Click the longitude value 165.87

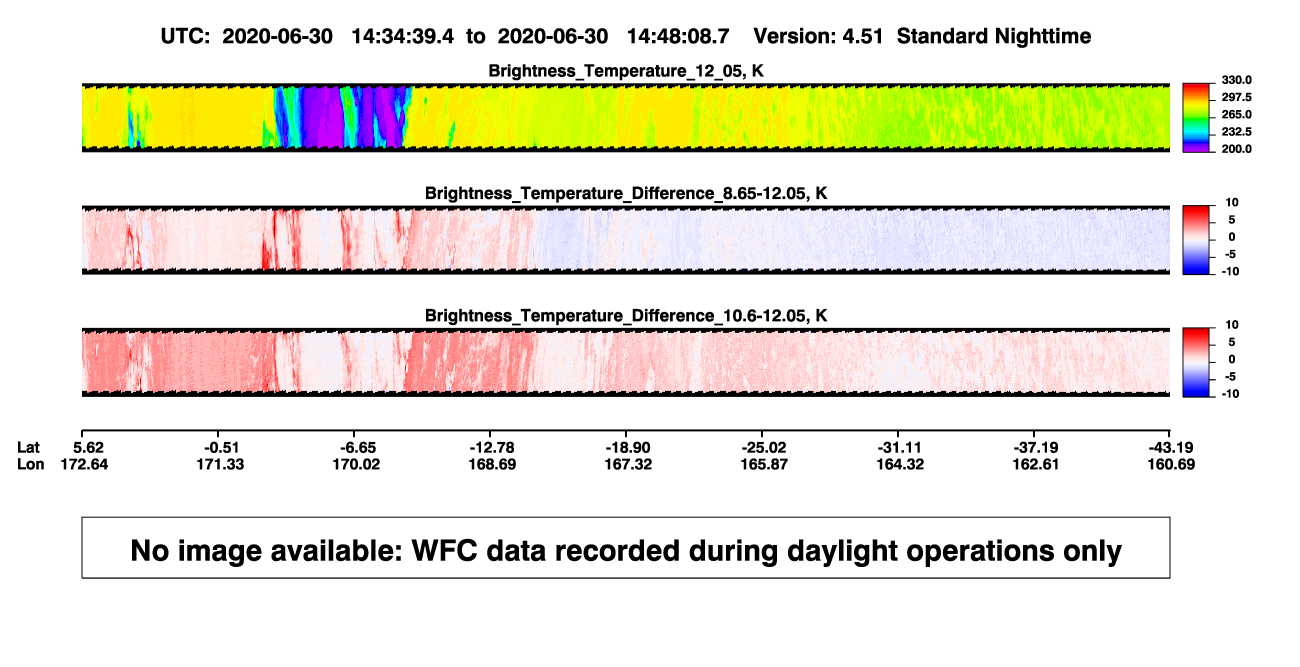click(765, 464)
